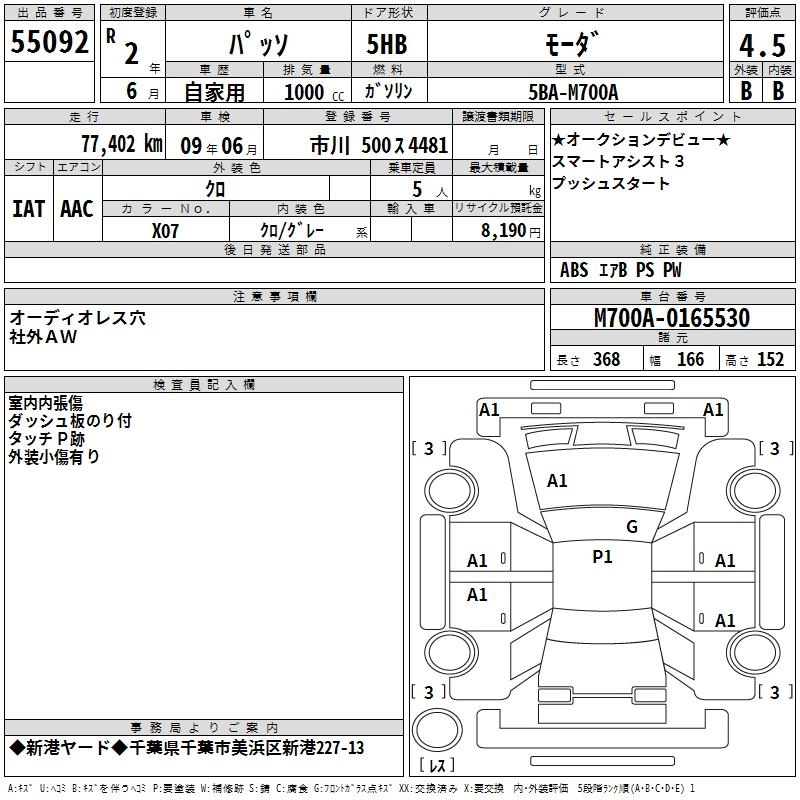This screenshot has height=800, width=800.
Task: Click the A1 mark at the diagram's top-left bumper corner
Action: click(489, 410)
